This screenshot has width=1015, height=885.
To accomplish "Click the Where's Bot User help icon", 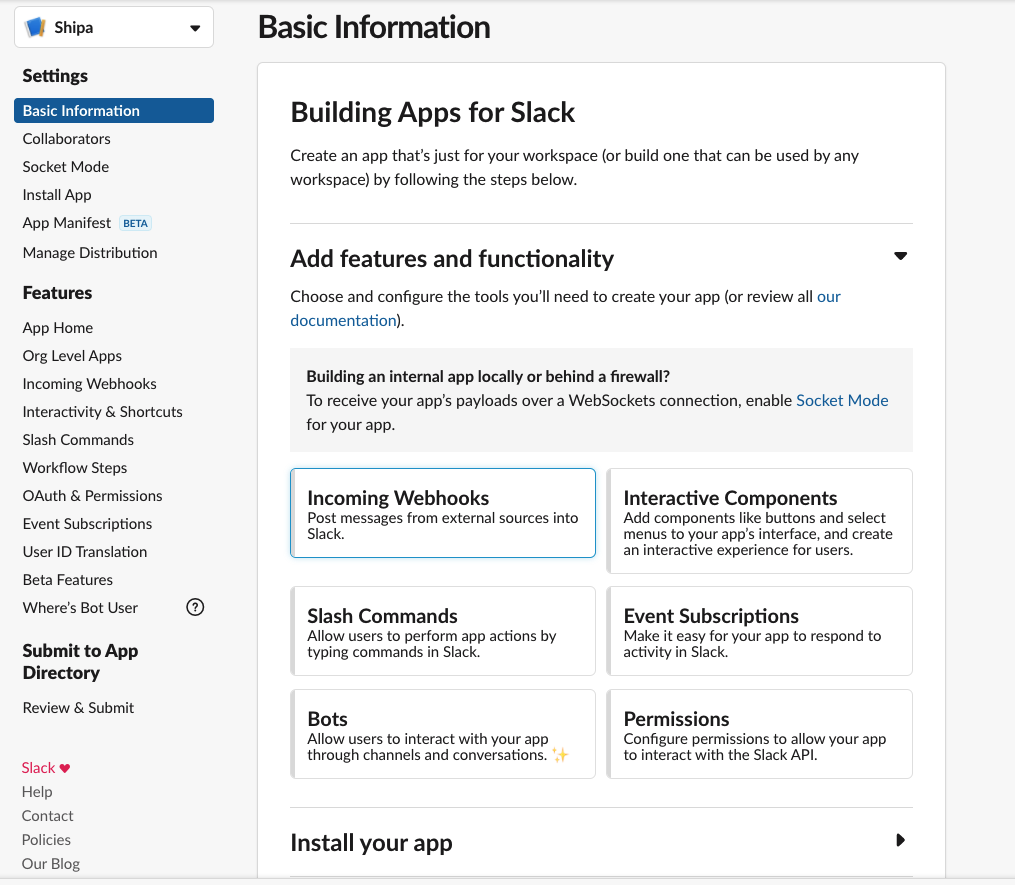I will click(x=195, y=607).
